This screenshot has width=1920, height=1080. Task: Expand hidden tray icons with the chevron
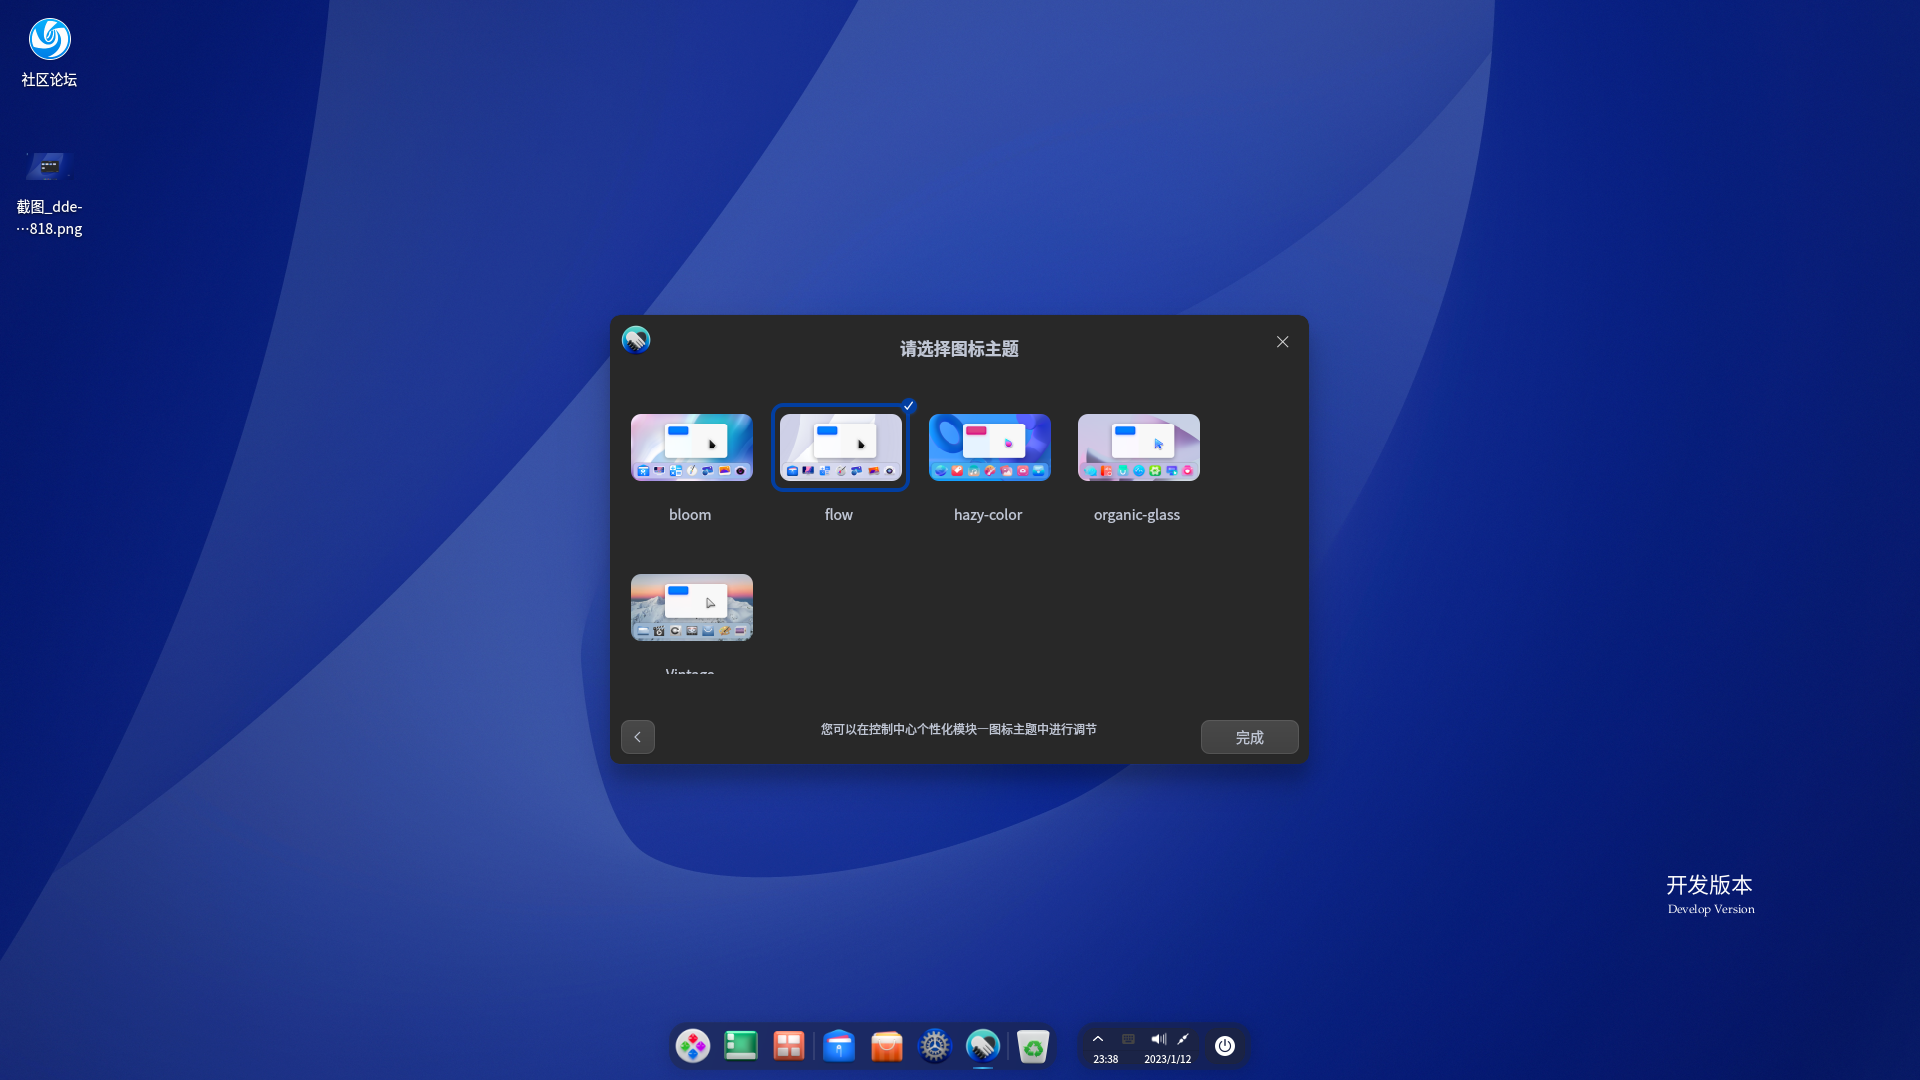(1098, 1038)
